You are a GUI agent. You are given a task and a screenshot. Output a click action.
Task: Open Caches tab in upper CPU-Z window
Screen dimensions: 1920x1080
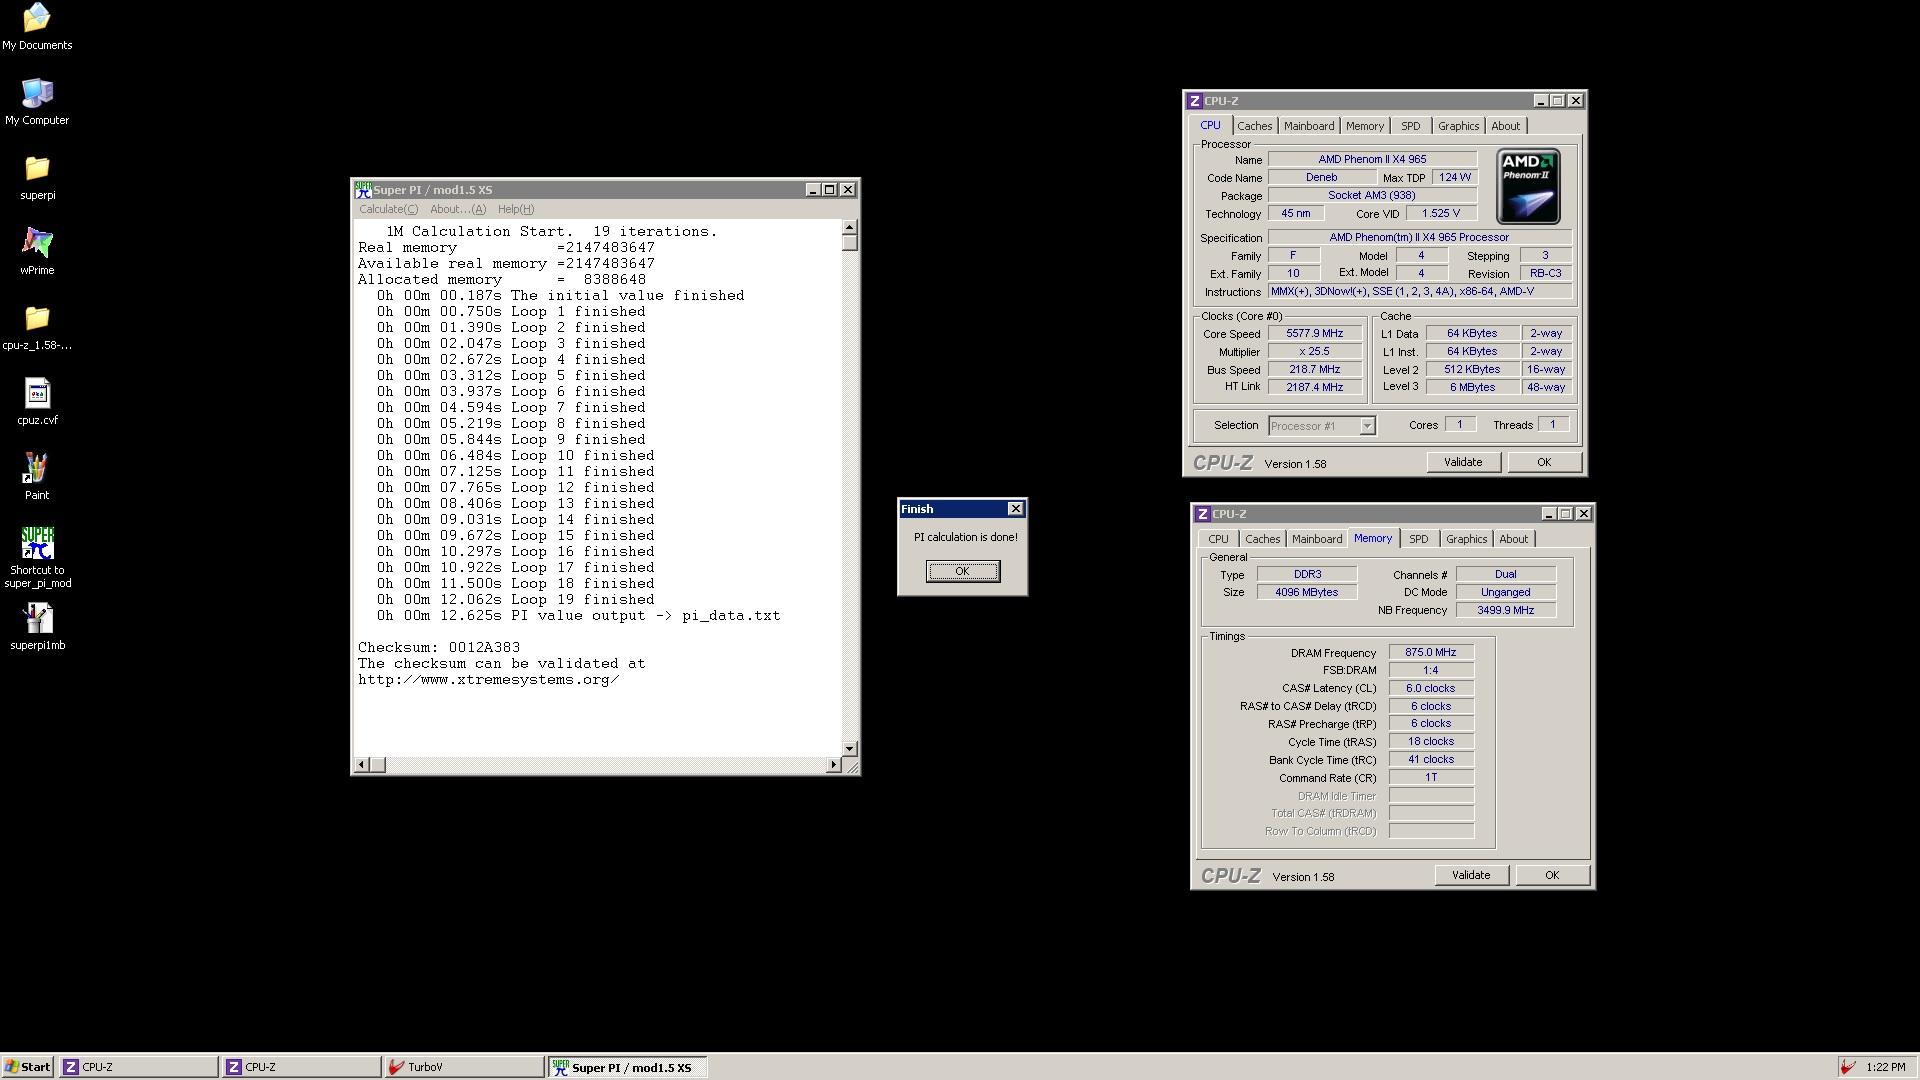tap(1254, 126)
